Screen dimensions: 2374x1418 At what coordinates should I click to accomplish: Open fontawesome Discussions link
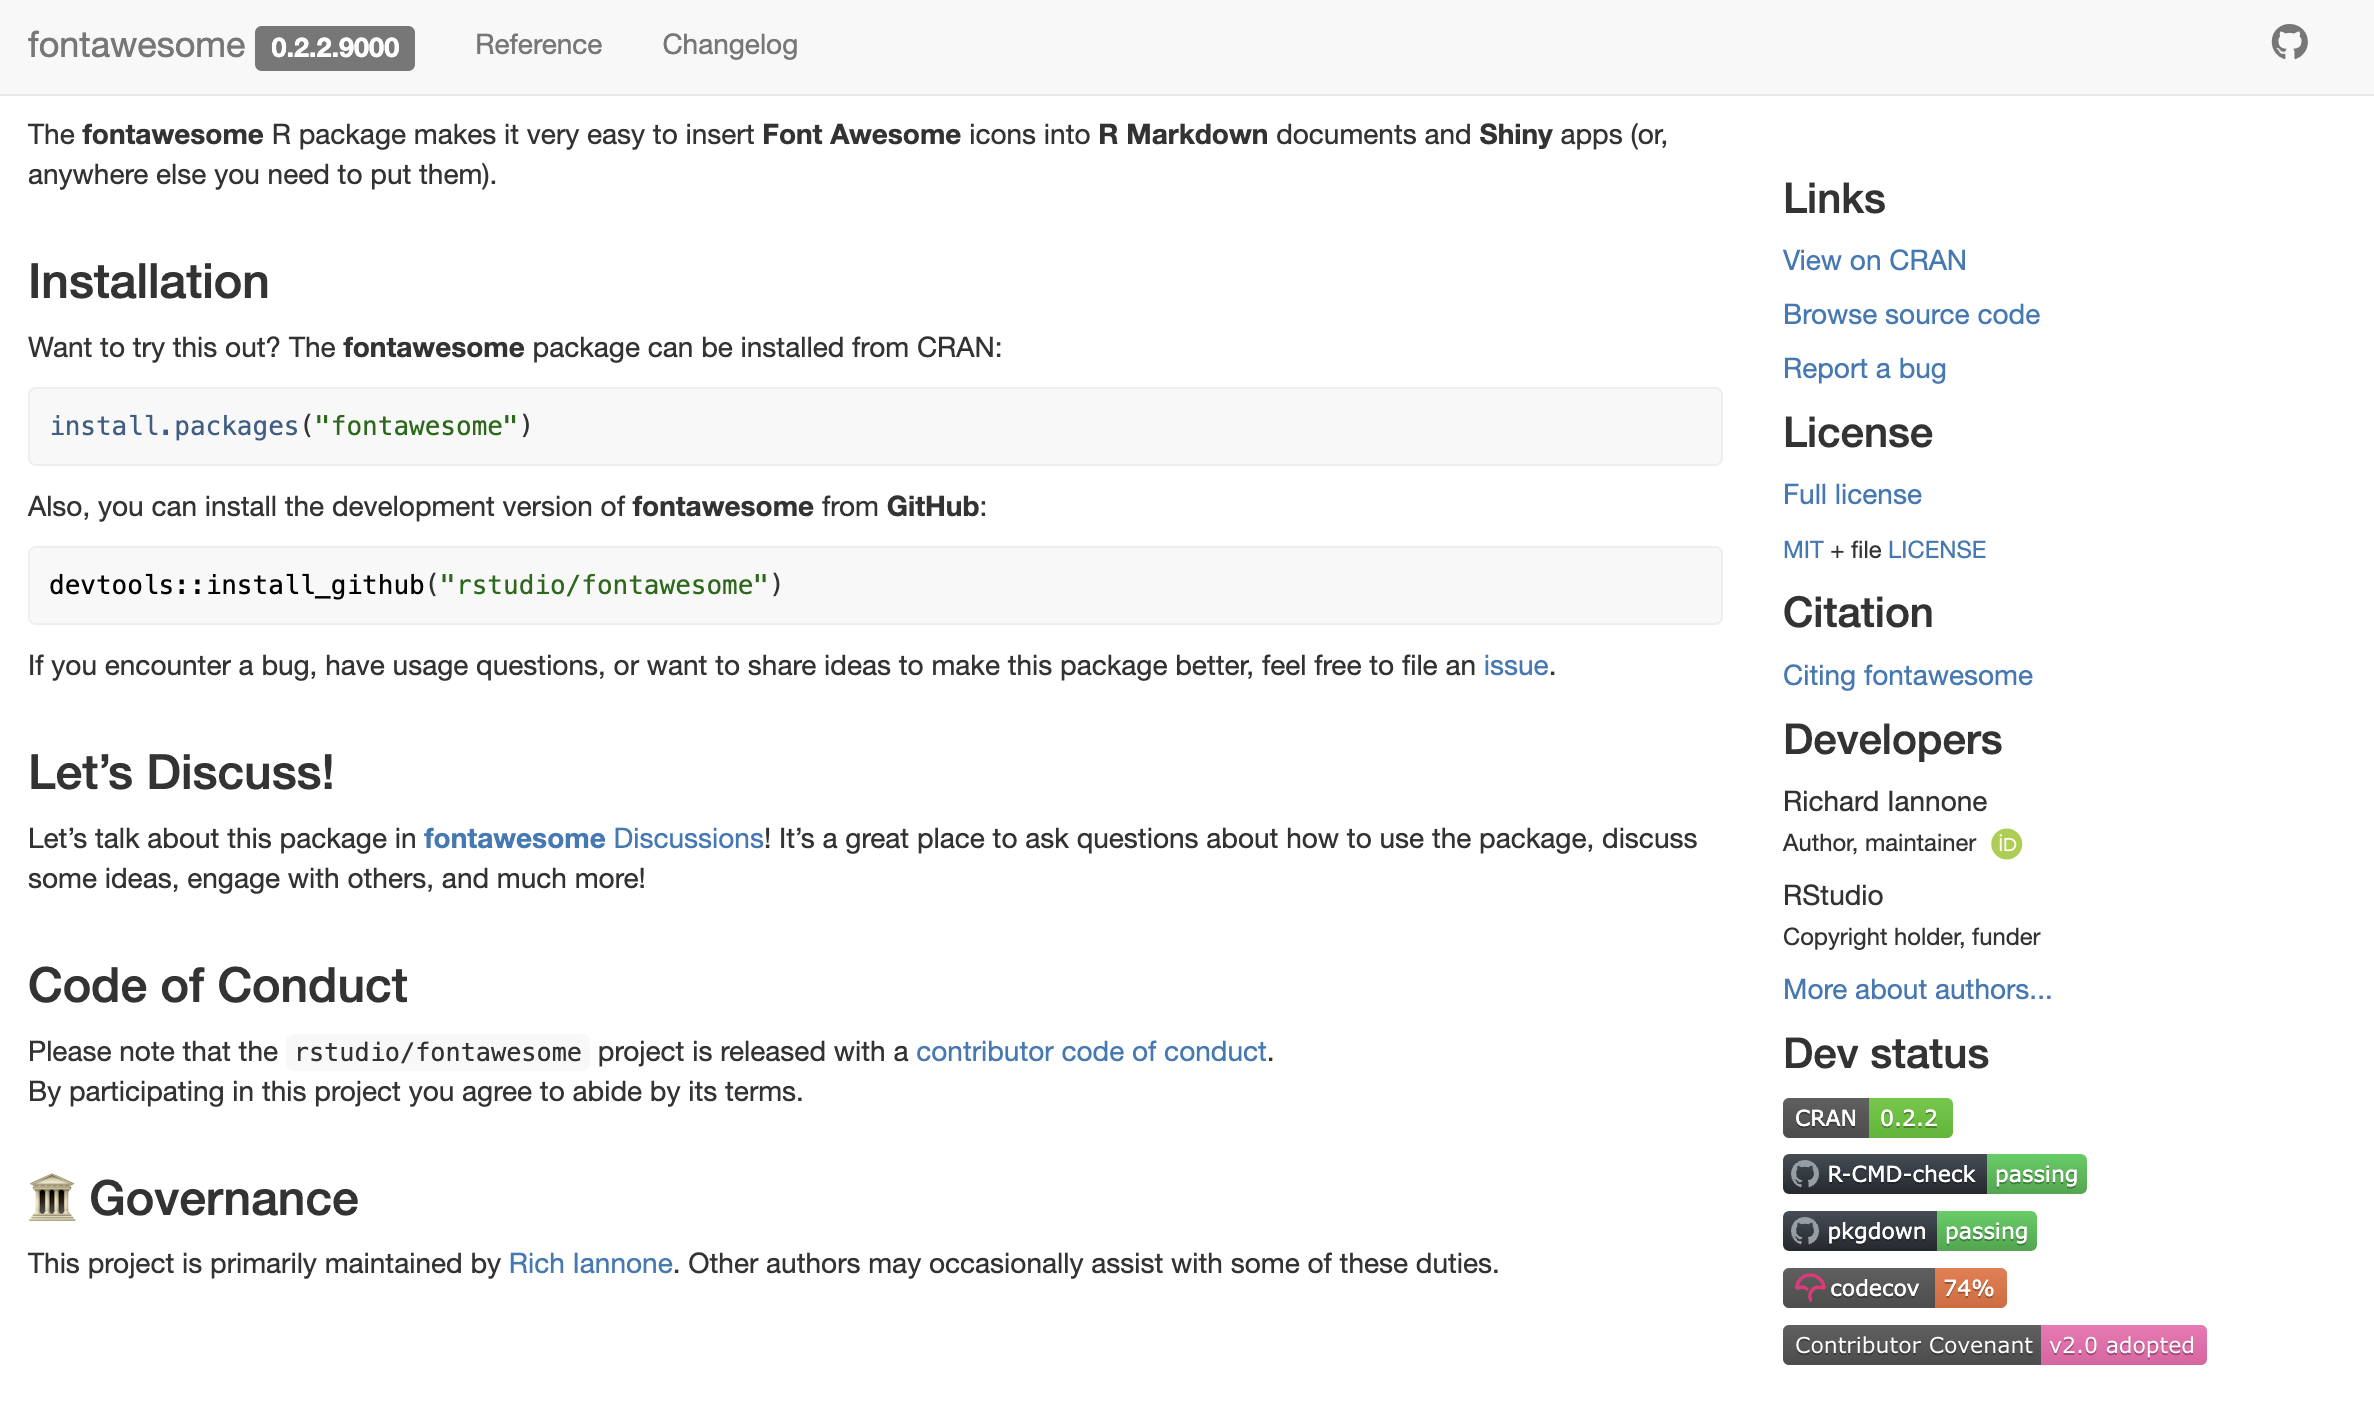click(x=594, y=838)
